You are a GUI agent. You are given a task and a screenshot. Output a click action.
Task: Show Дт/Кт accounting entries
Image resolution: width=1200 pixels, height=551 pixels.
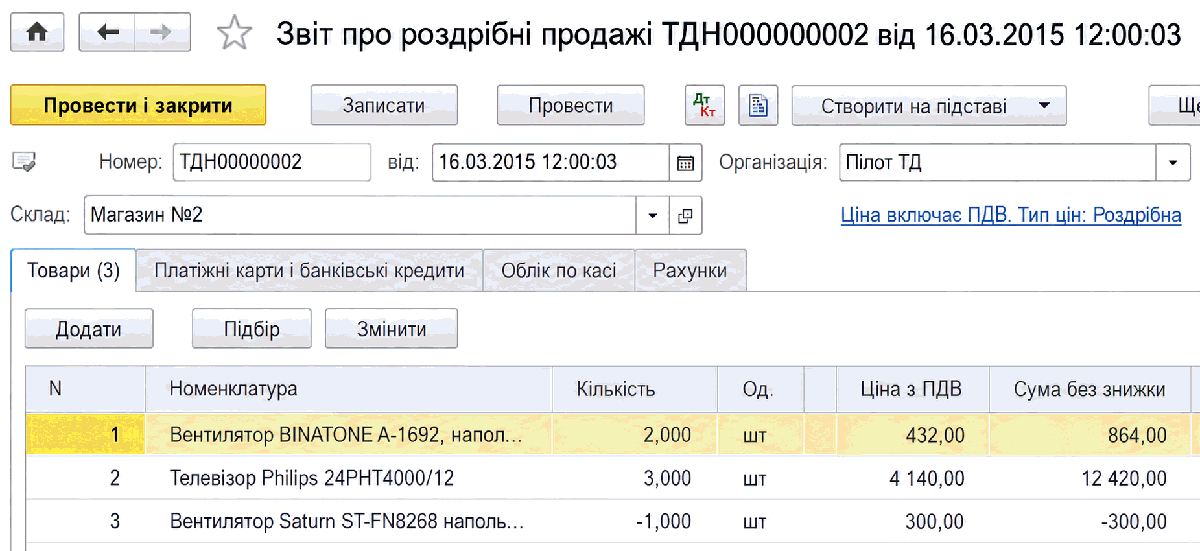tap(704, 105)
